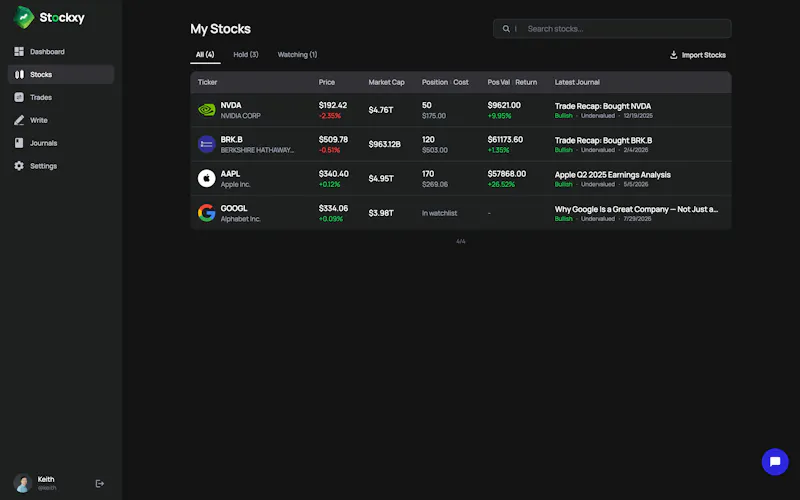
Task: Click the Position column header
Action: pos(435,82)
